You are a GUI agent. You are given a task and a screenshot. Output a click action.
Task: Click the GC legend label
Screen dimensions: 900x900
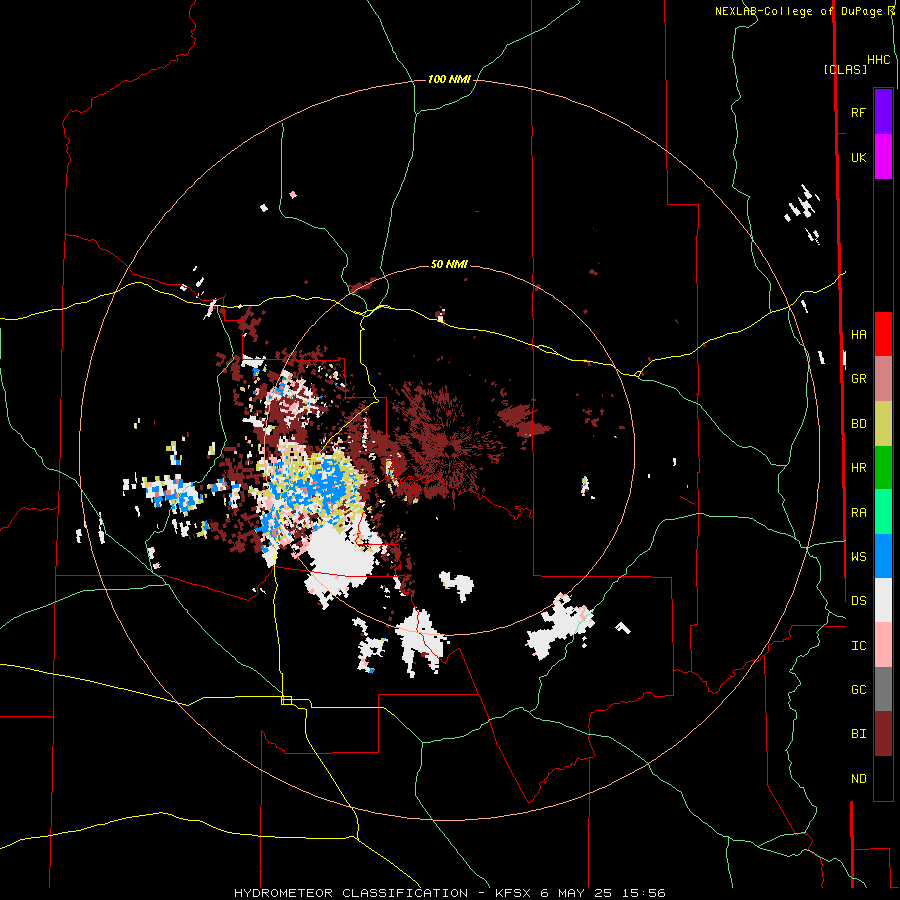(858, 690)
